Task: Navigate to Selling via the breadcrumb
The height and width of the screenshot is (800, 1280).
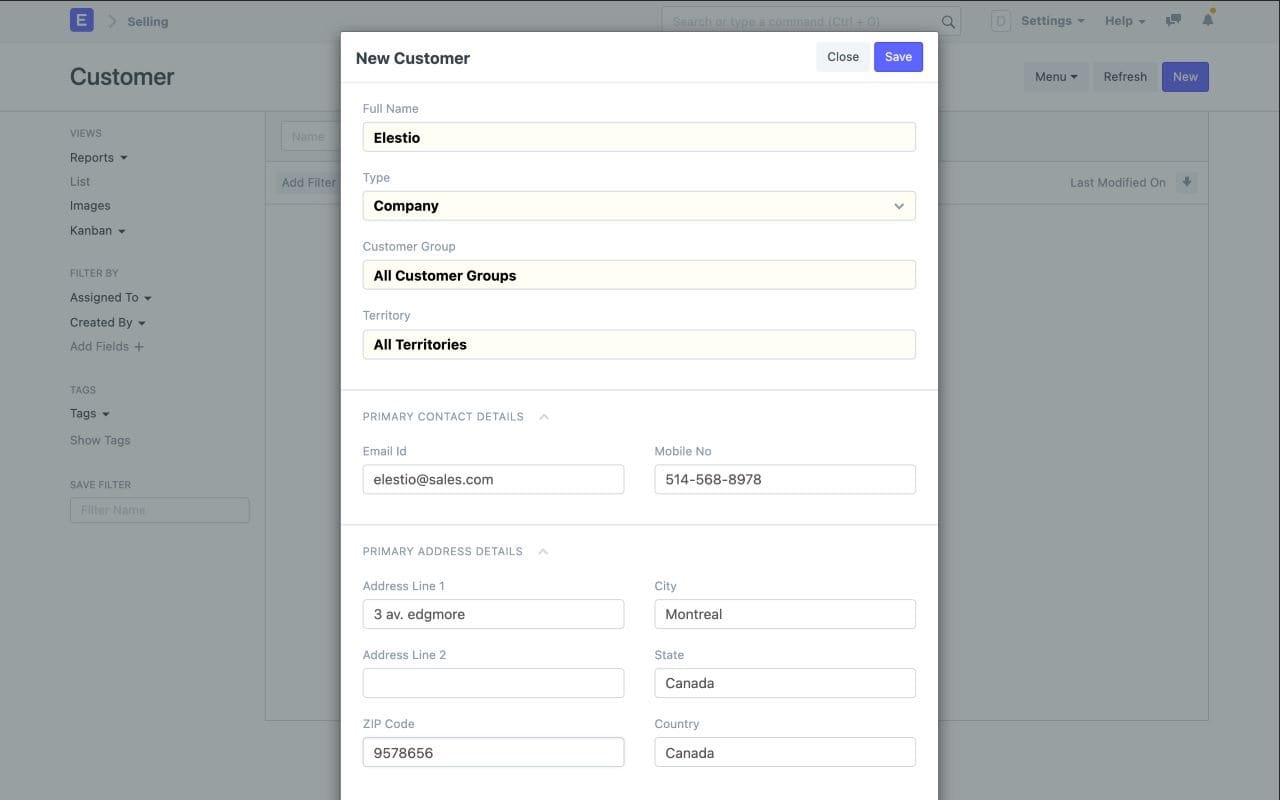Action: coord(147,20)
